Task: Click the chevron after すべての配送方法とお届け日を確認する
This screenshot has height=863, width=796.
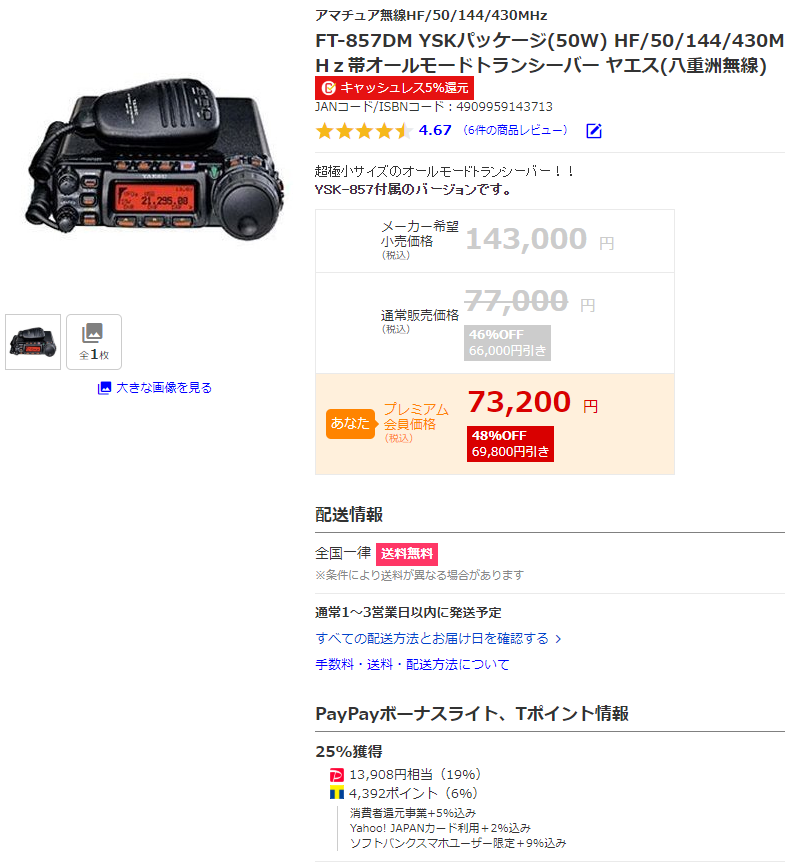Action: click(558, 638)
